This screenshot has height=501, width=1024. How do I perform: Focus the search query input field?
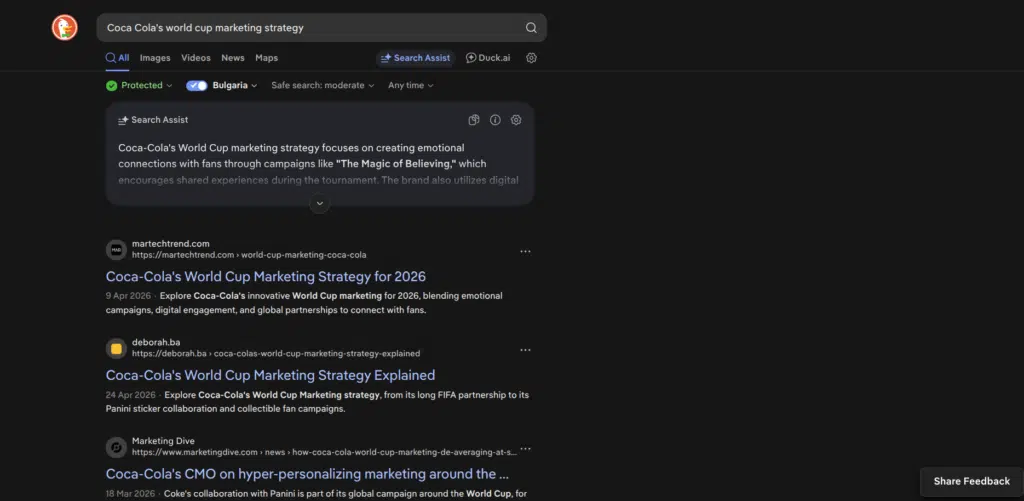point(313,27)
